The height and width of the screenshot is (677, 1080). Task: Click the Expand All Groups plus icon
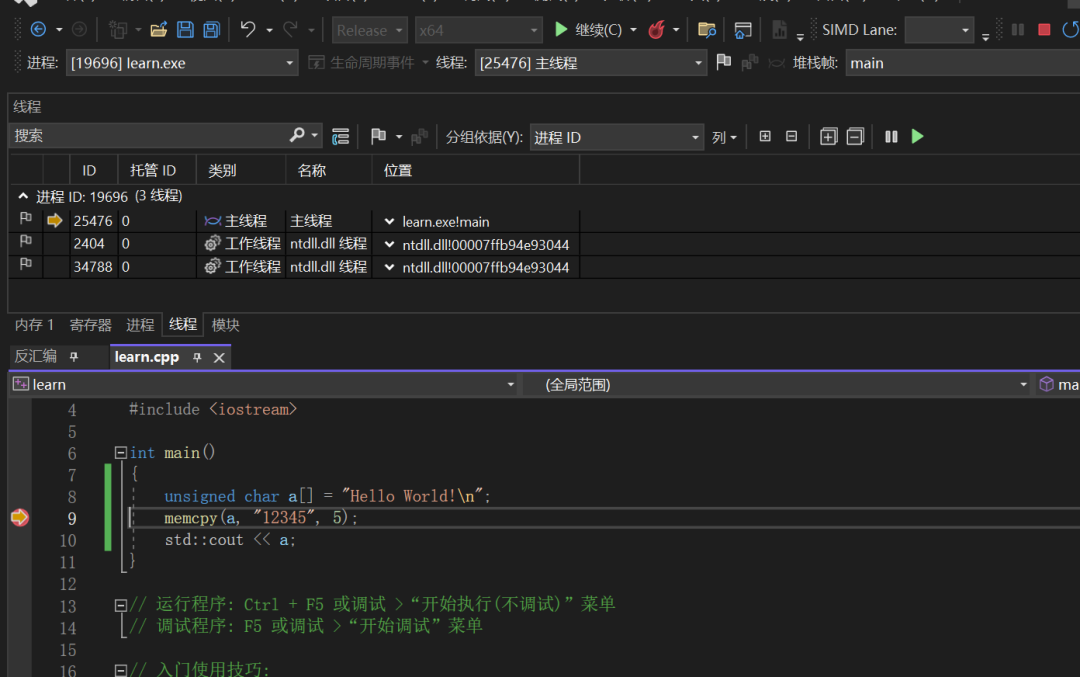828,137
